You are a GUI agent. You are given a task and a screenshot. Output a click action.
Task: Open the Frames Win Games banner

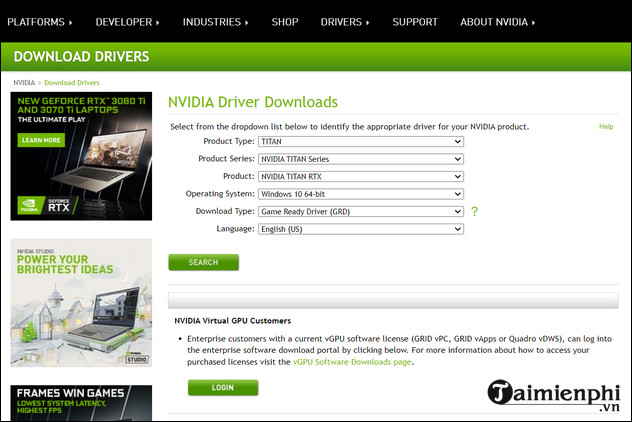[81, 403]
